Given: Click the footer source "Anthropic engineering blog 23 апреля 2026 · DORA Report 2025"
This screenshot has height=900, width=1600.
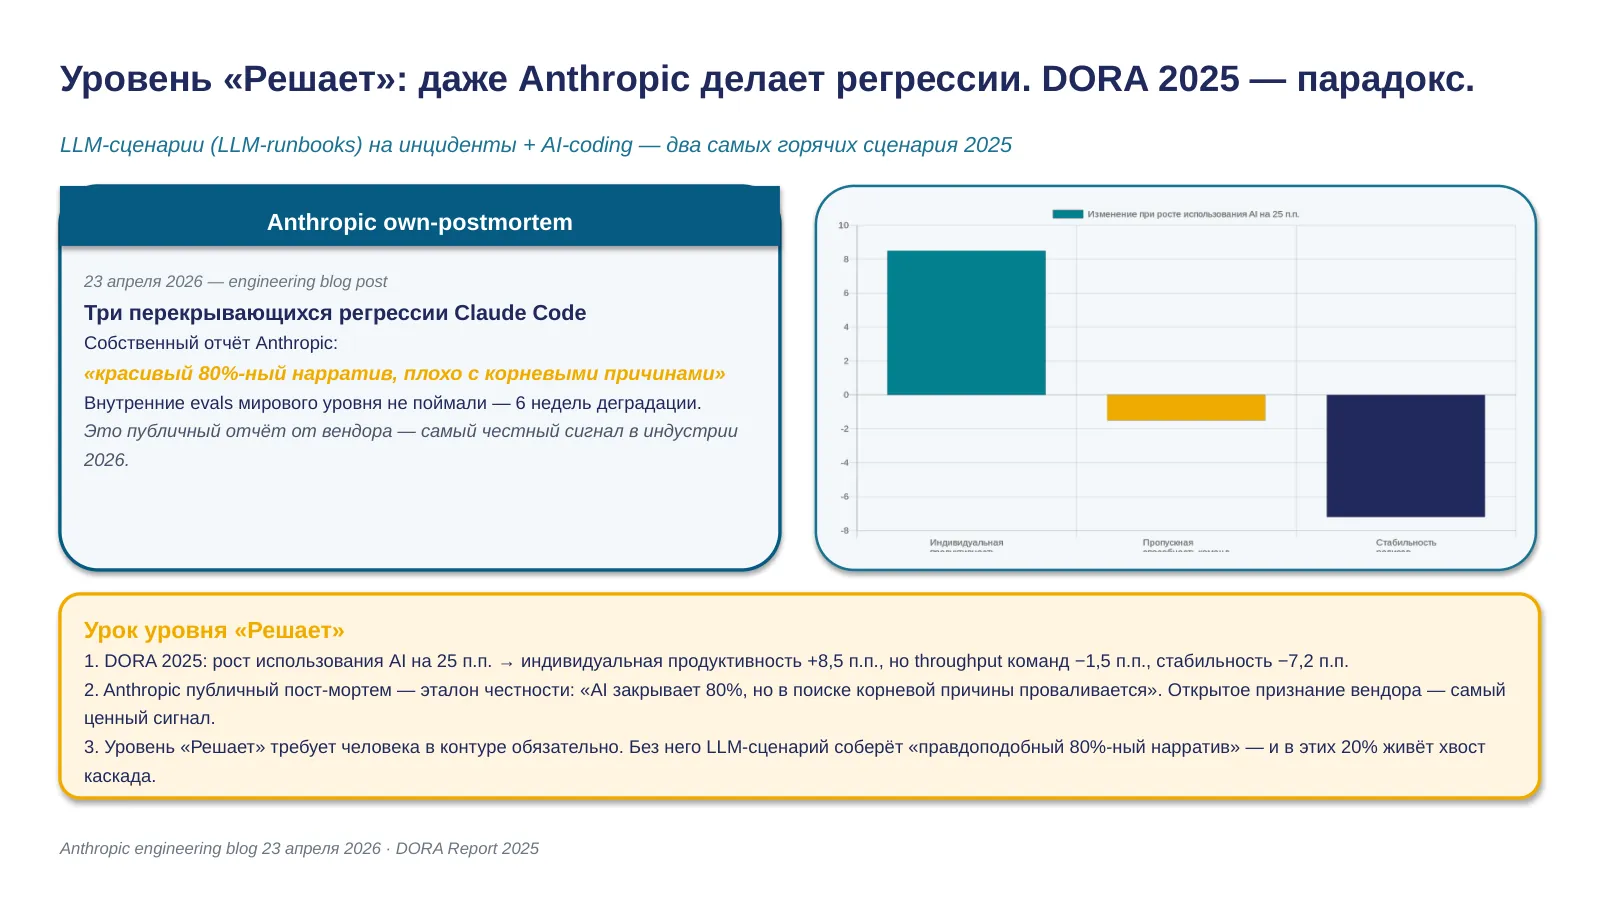Looking at the screenshot, I should [299, 848].
